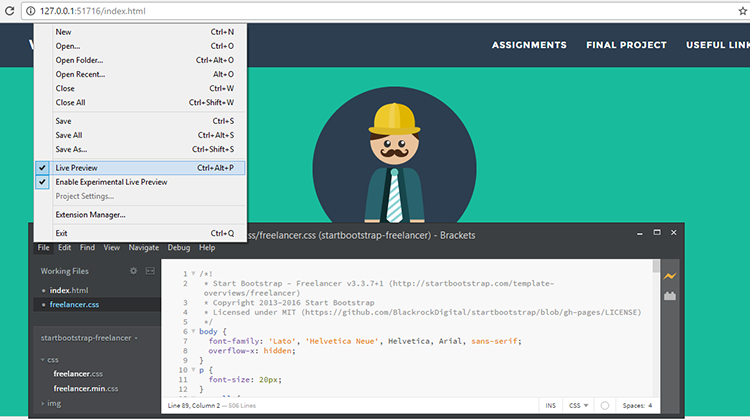Toggle Enable Experimental Live Preview
Viewport: 750px width, 420px height.
[x=140, y=182]
